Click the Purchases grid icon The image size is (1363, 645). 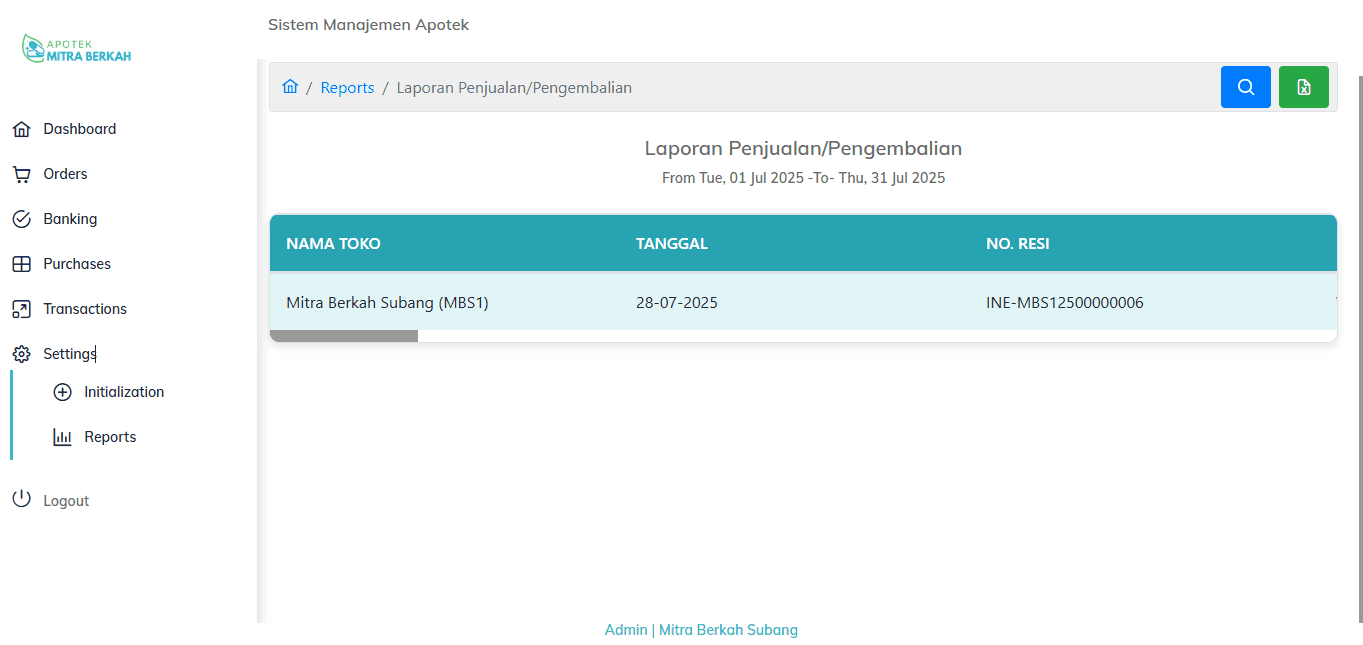(x=21, y=264)
